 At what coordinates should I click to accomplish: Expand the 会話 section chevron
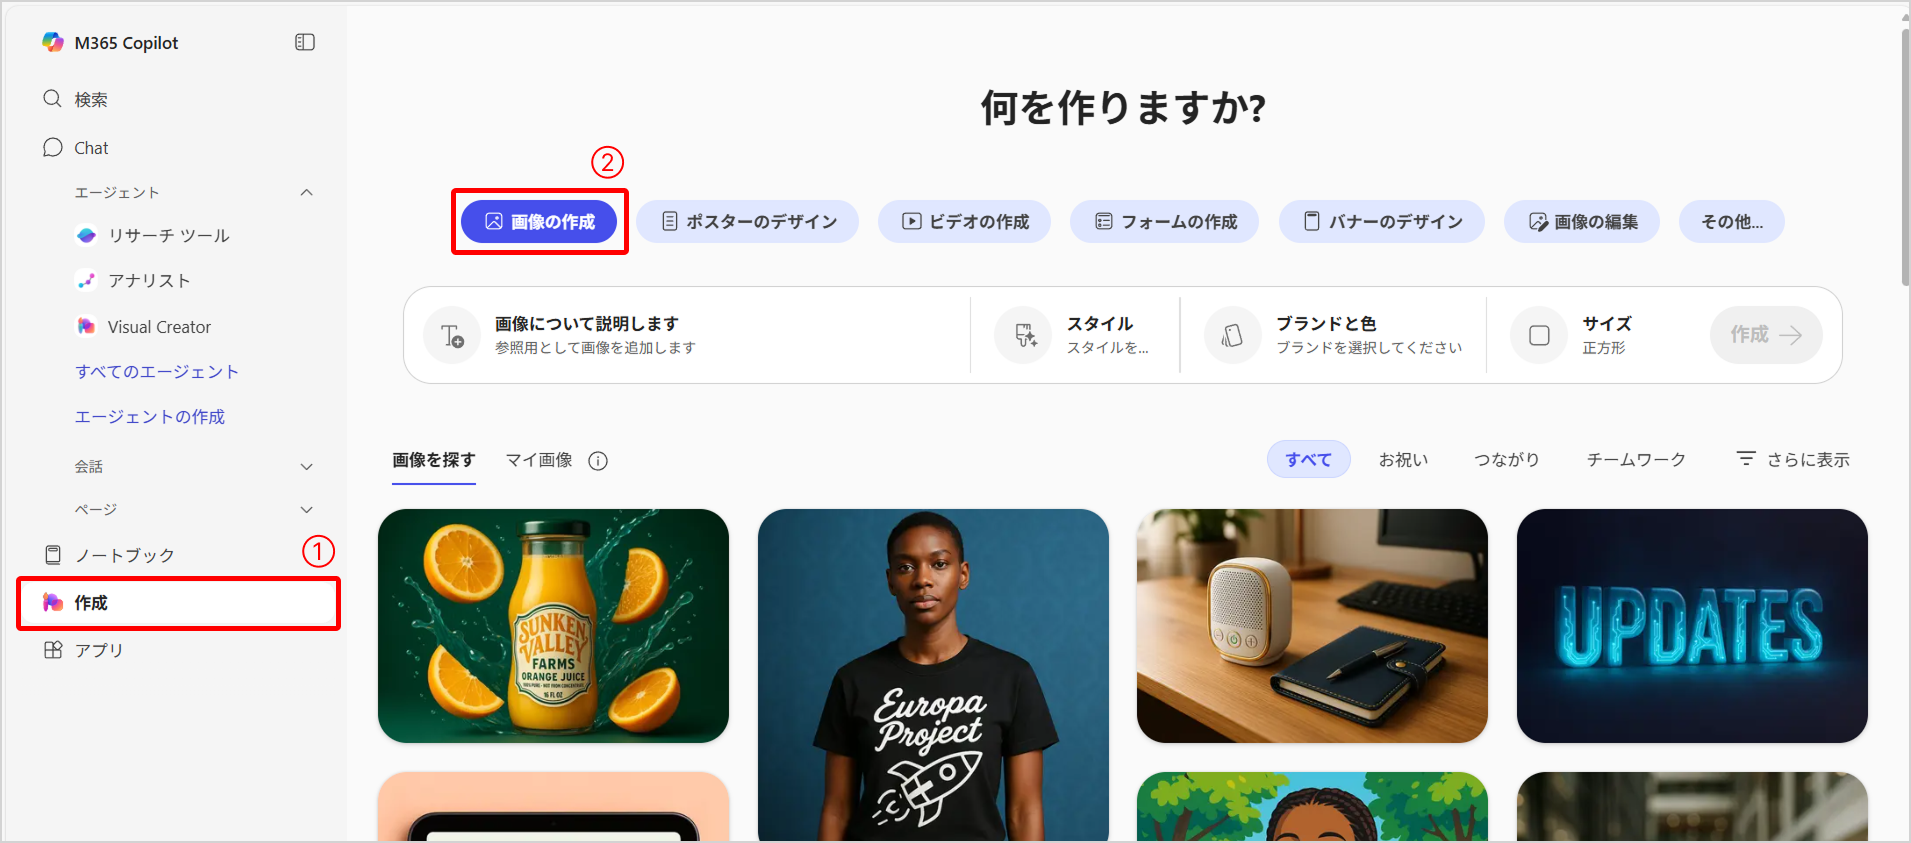(x=307, y=467)
